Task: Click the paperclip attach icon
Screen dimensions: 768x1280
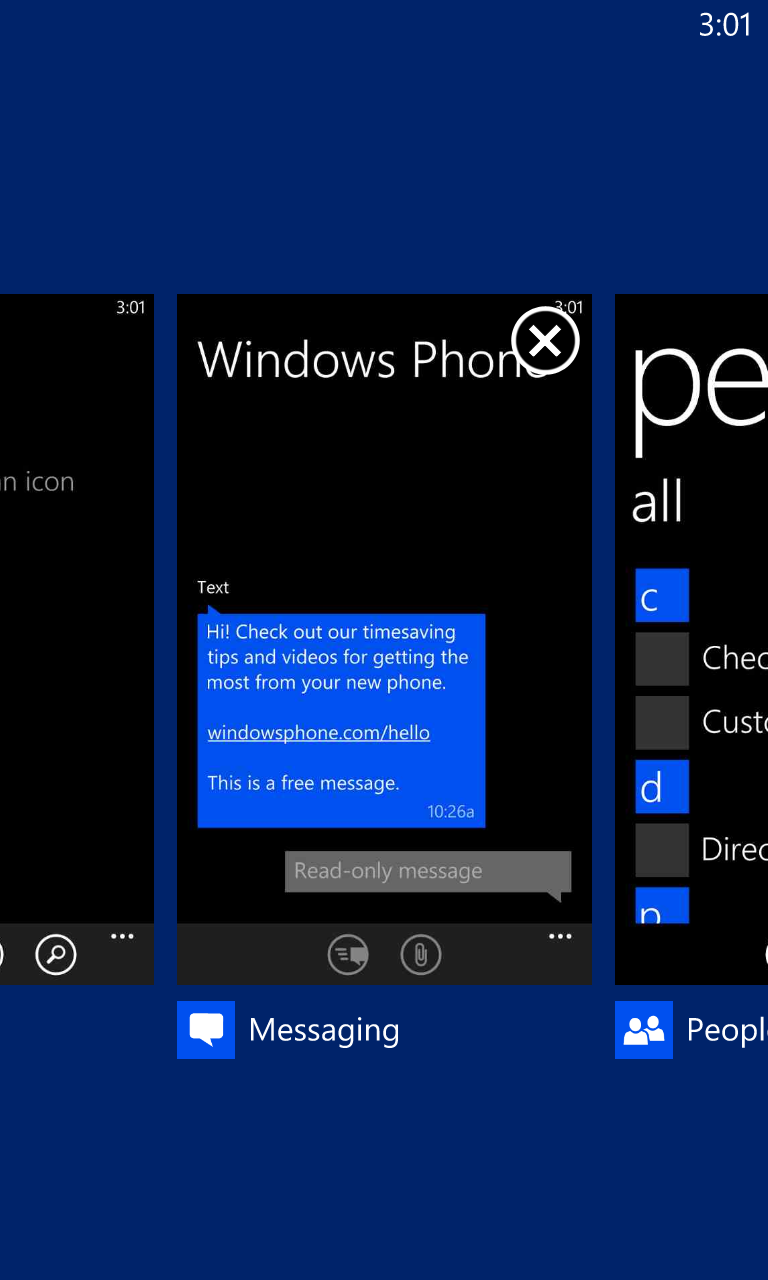Action: [x=421, y=955]
